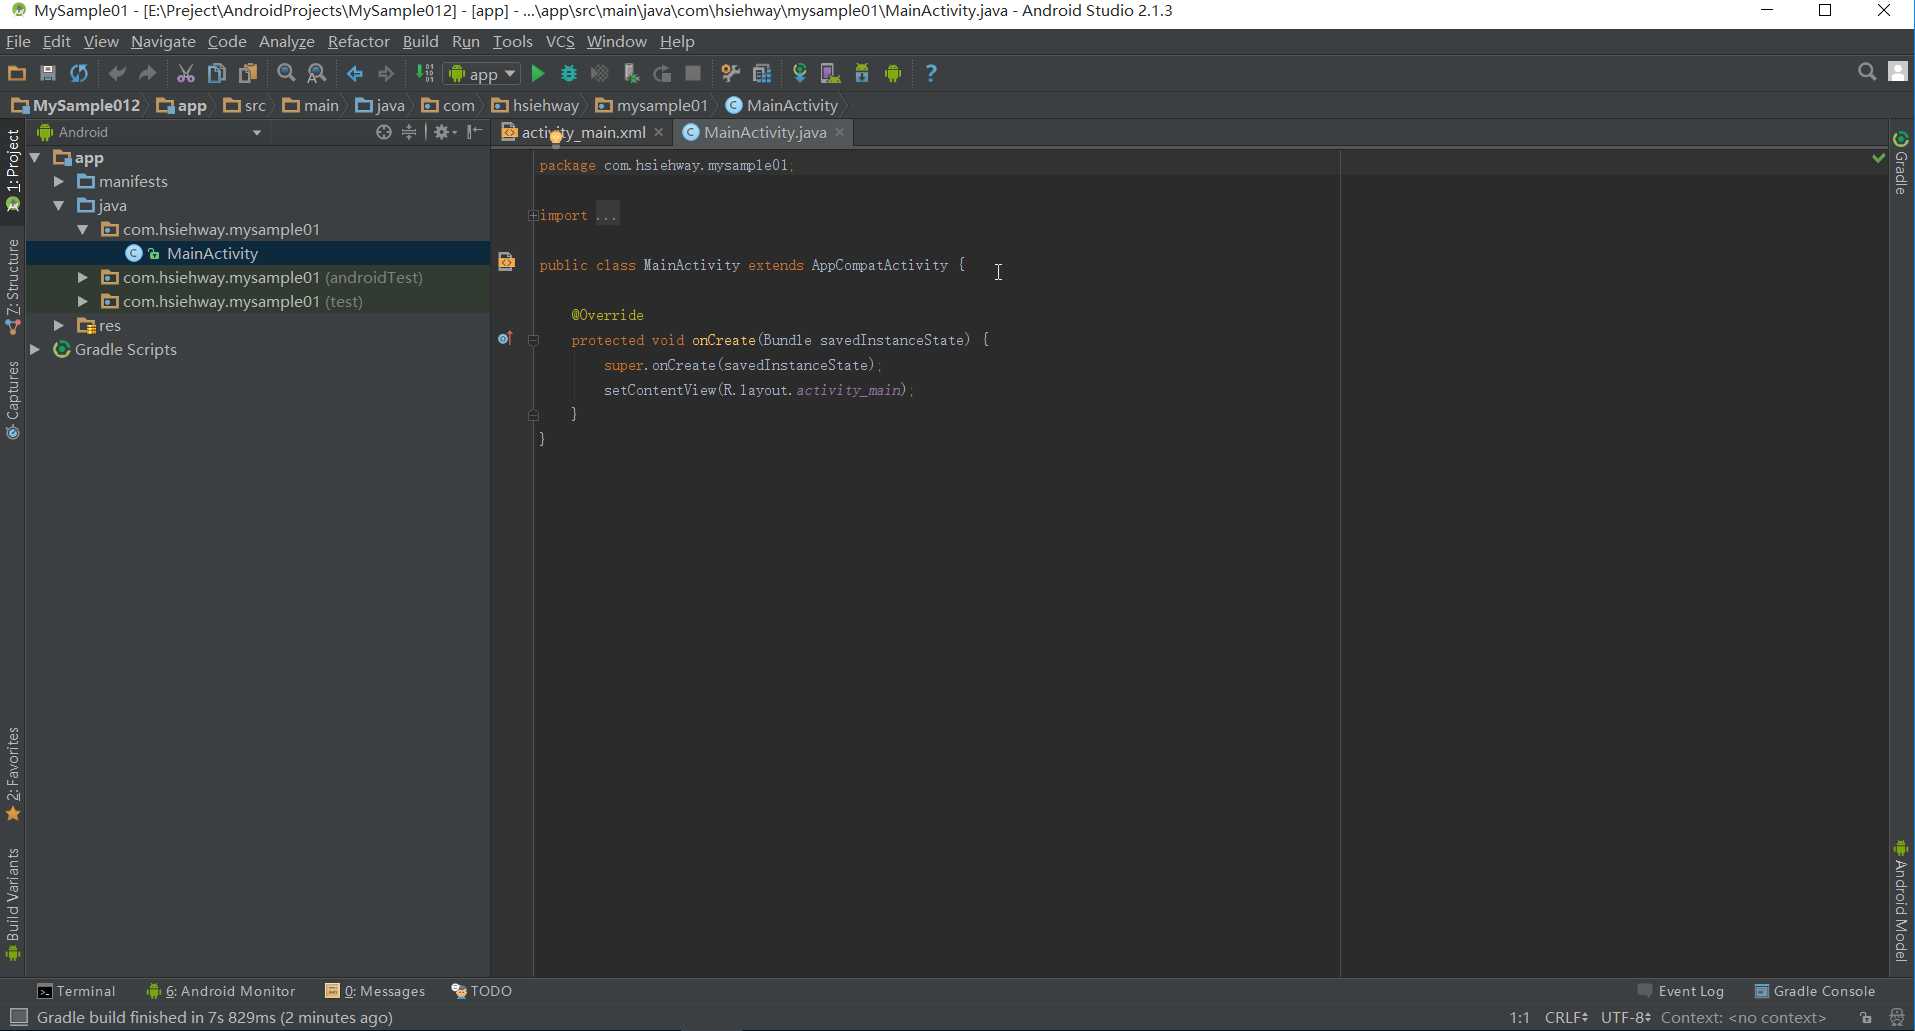Viewport: 1915px width, 1031px height.
Task: Toggle the Captures side panel
Action: point(13,400)
